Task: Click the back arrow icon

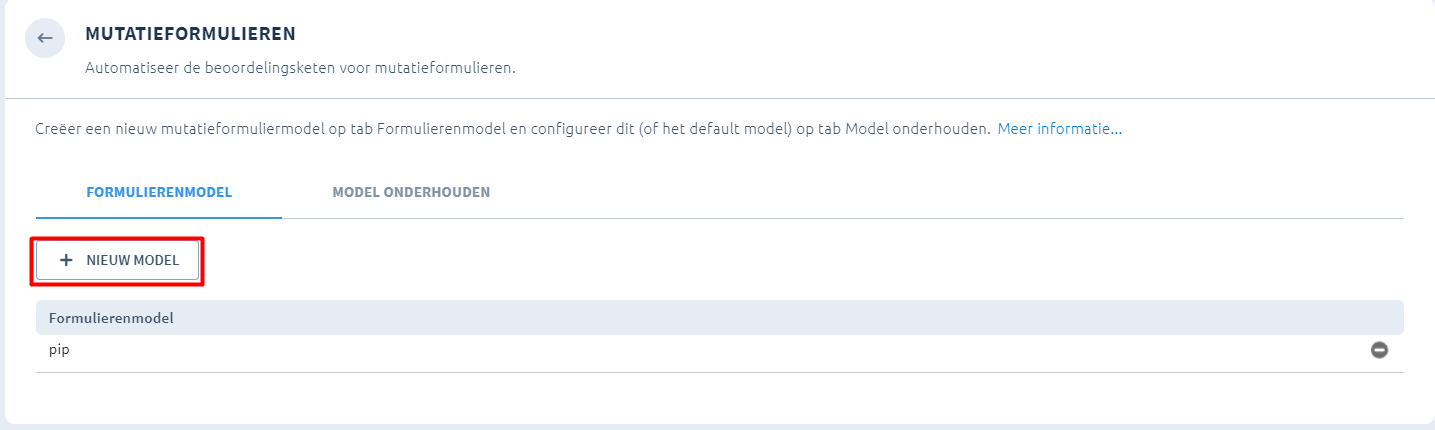Action: (x=45, y=38)
